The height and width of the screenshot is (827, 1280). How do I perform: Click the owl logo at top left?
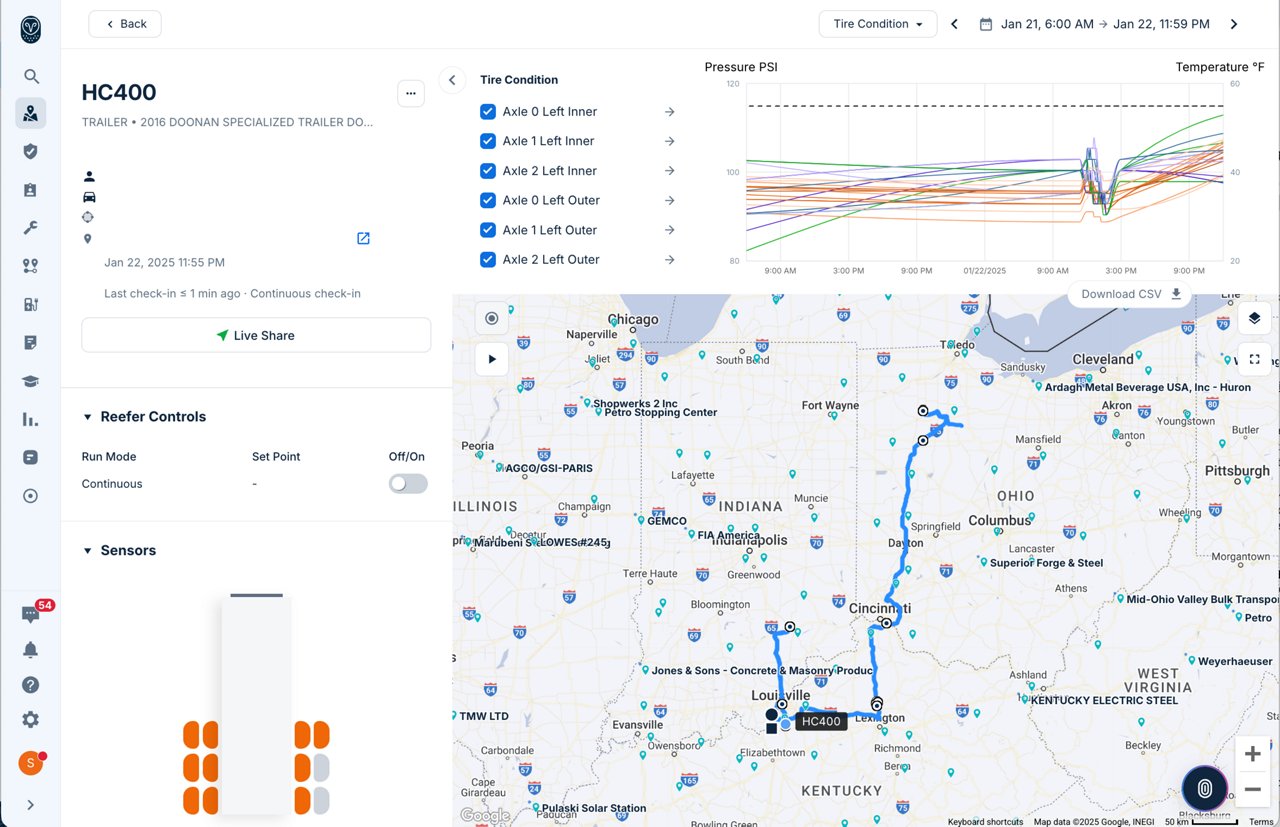[31, 29]
